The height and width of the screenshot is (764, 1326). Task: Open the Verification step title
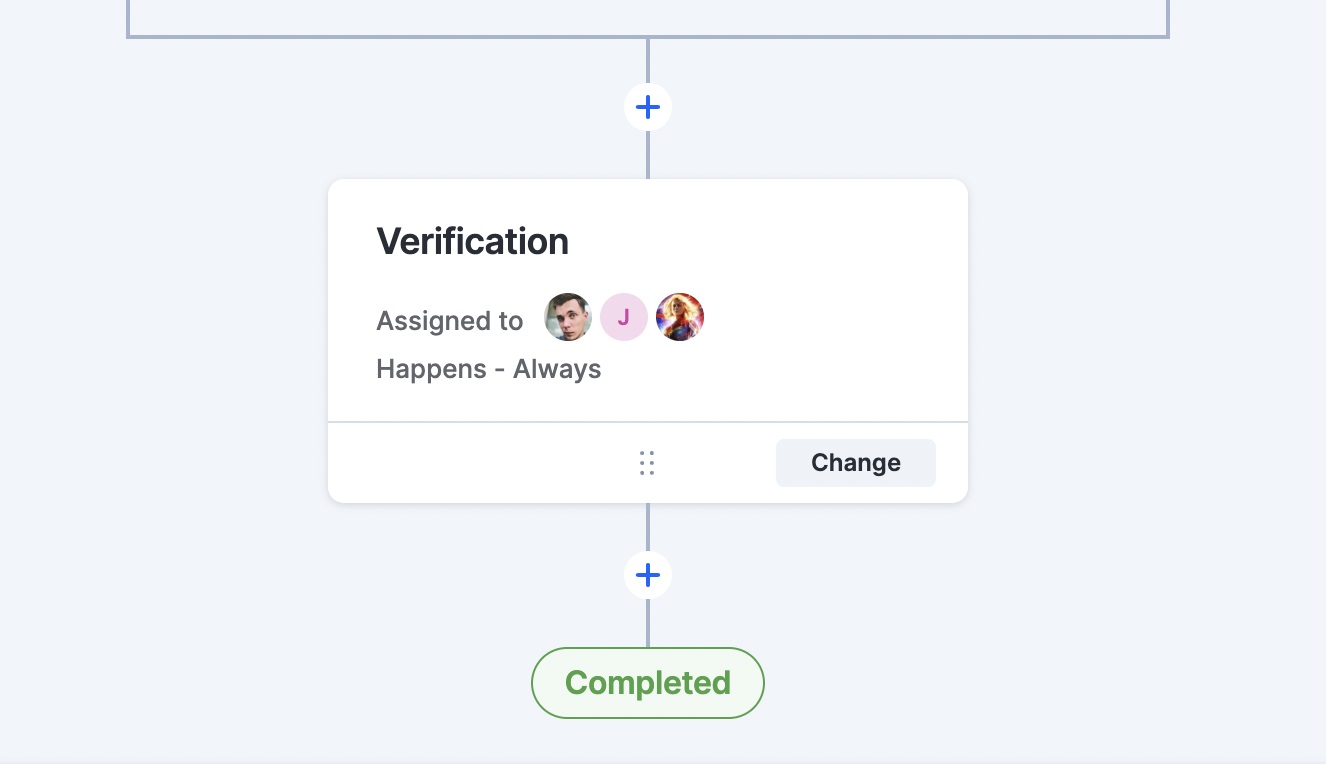(473, 241)
